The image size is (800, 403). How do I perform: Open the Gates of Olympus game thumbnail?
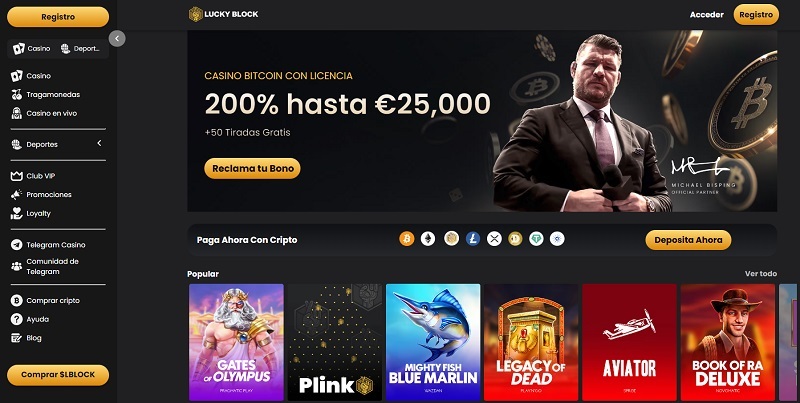pos(236,342)
